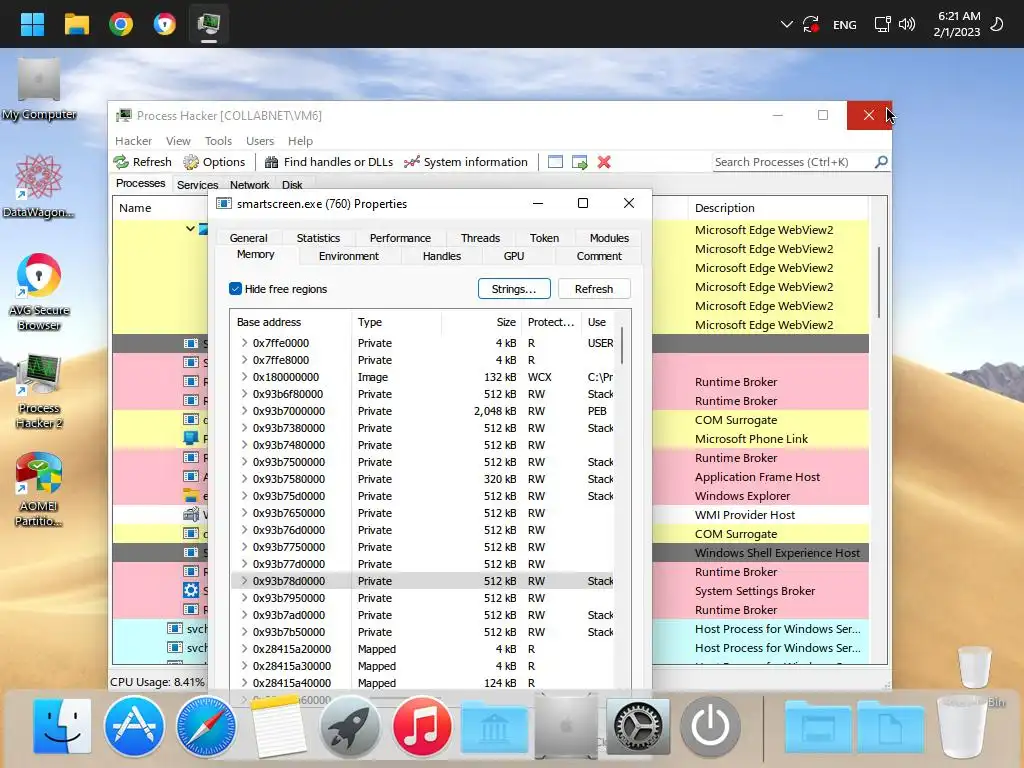Viewport: 1024px width, 768px height.
Task: Click the Strings... button
Action: tap(514, 289)
